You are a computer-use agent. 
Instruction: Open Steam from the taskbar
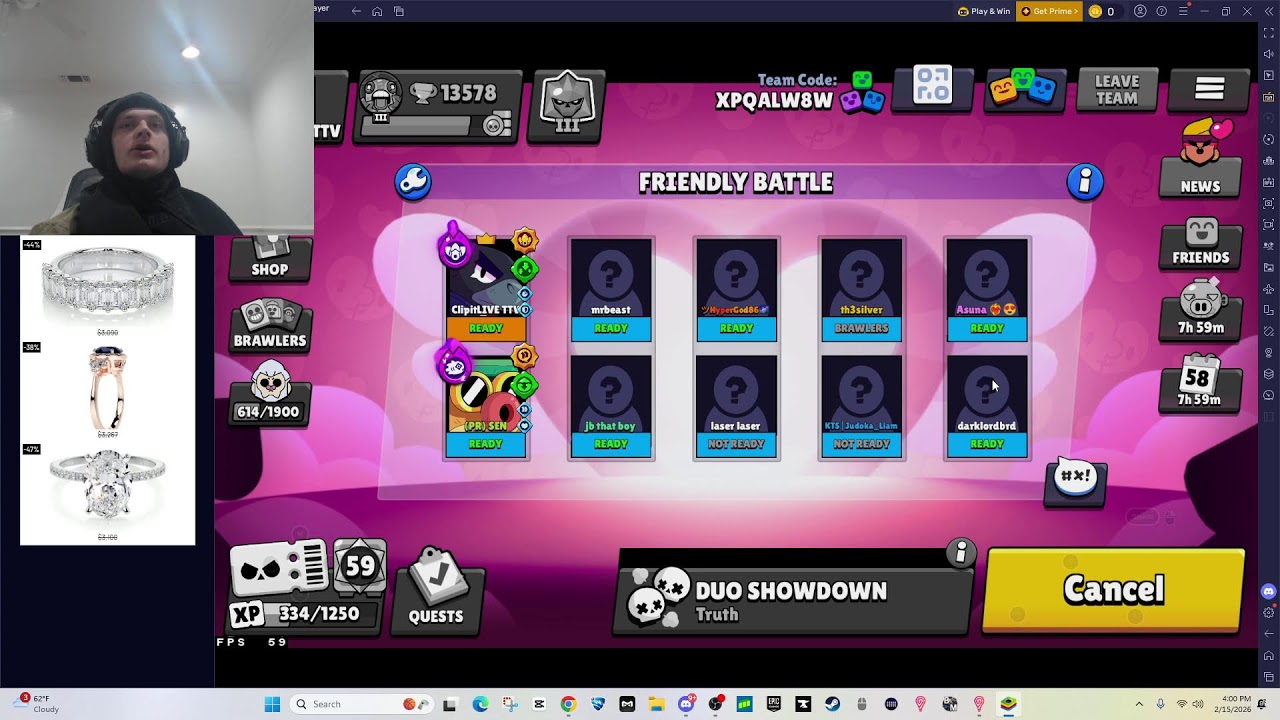[x=832, y=704]
